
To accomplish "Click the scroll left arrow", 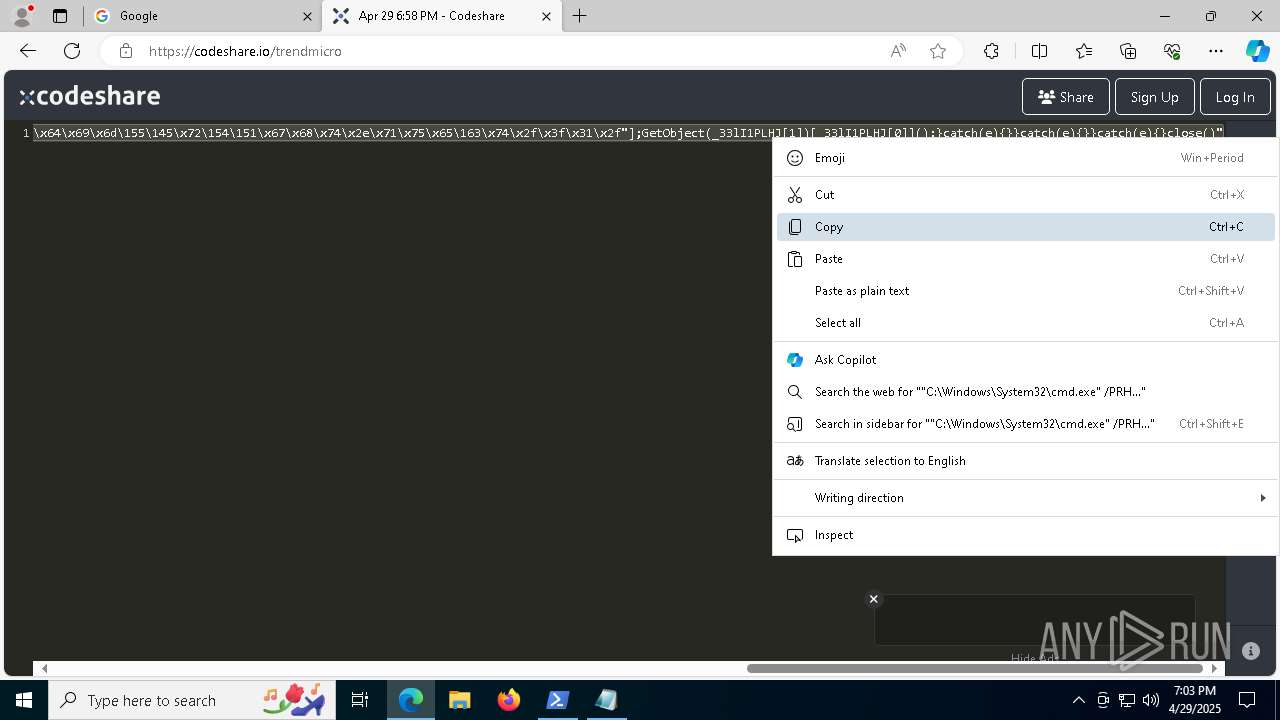I will pyautogui.click(x=44, y=668).
